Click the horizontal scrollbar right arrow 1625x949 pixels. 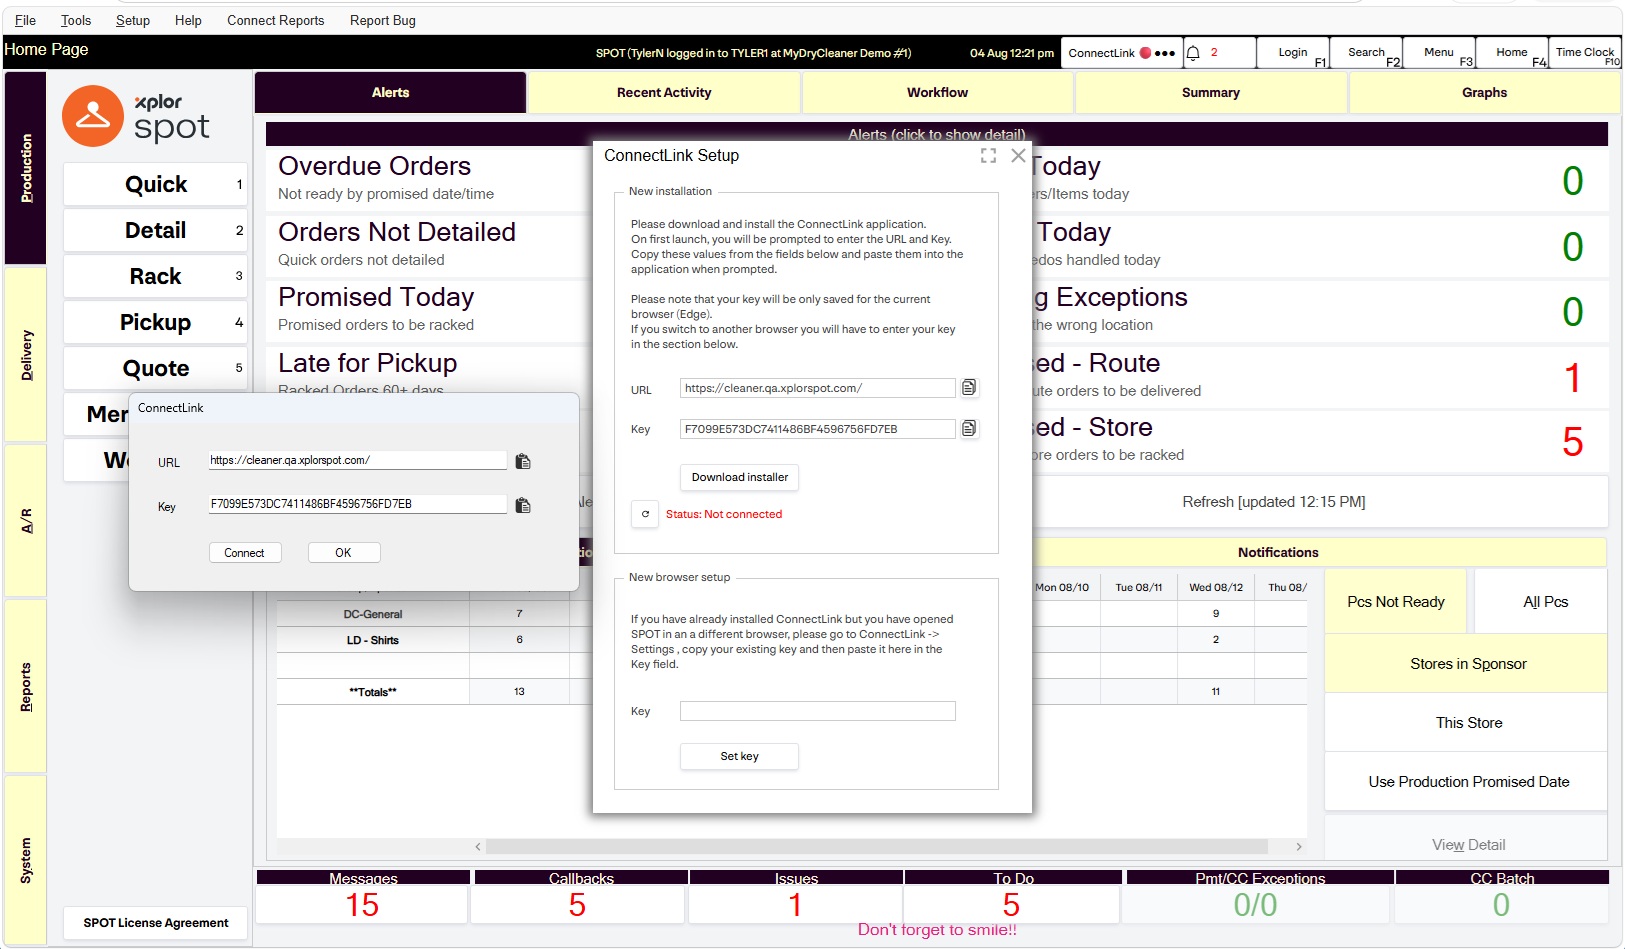1298,847
